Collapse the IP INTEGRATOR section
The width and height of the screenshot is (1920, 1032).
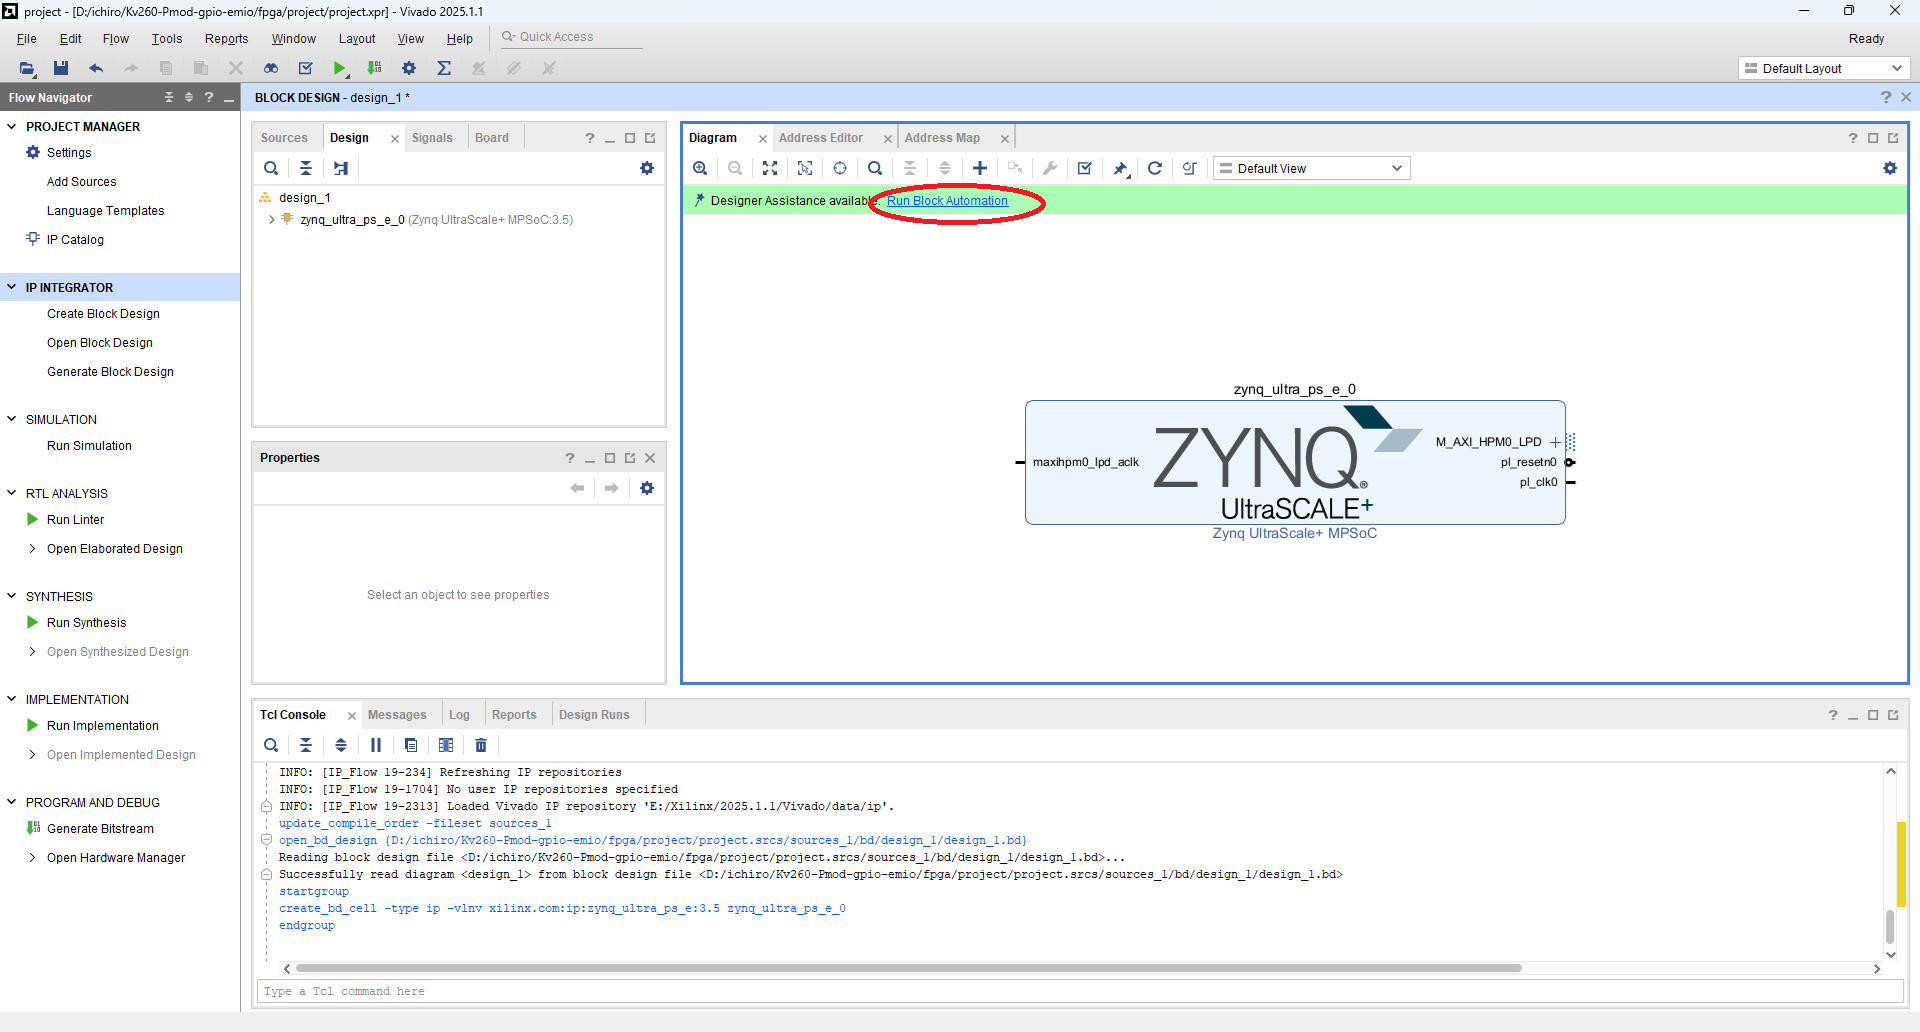12,287
